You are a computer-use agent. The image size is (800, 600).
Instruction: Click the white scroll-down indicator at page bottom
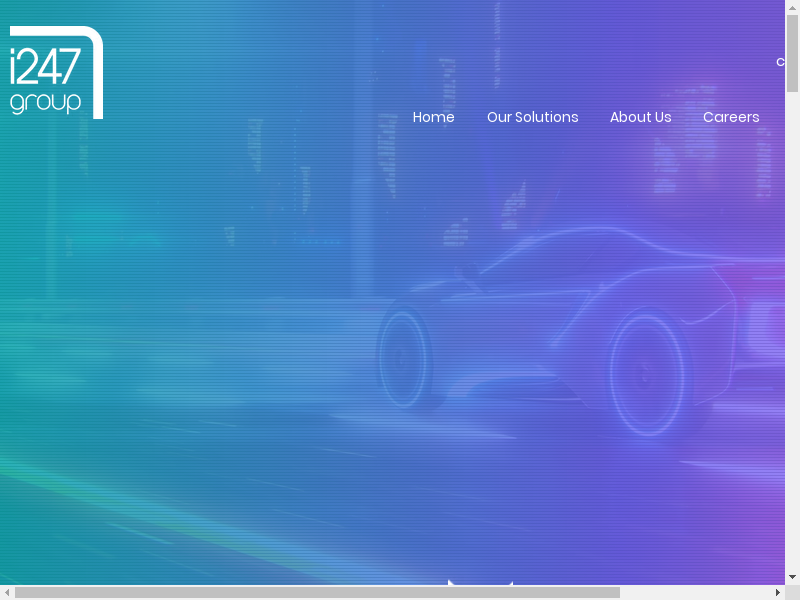point(480,581)
